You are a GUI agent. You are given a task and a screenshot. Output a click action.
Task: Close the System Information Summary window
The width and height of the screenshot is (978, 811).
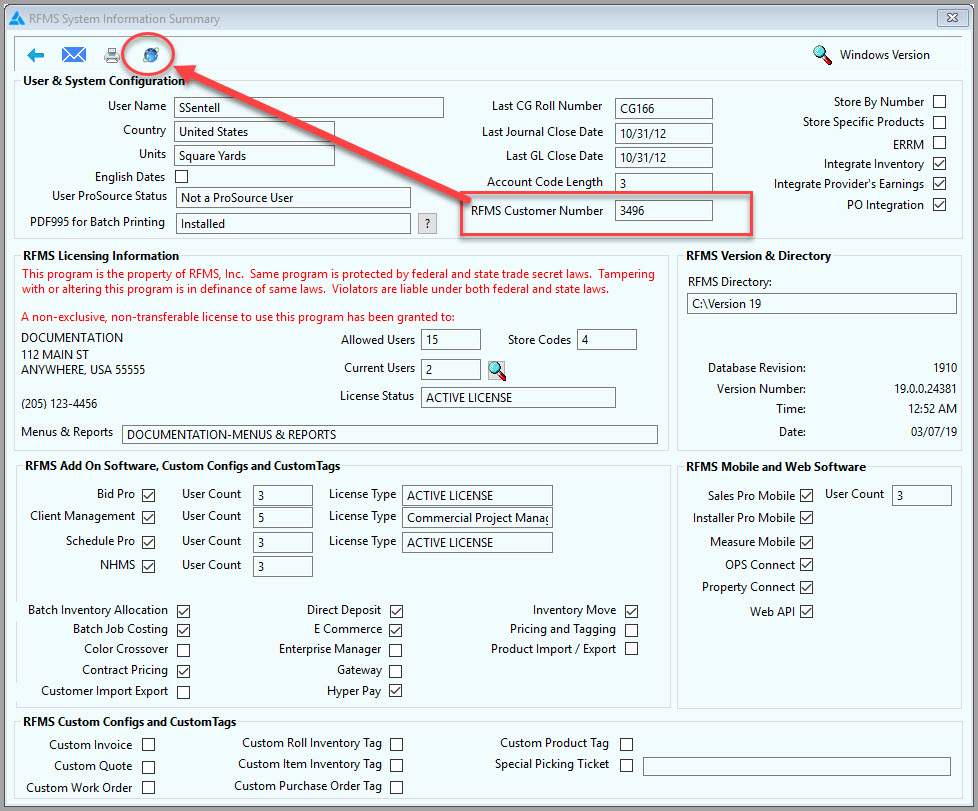[x=952, y=18]
